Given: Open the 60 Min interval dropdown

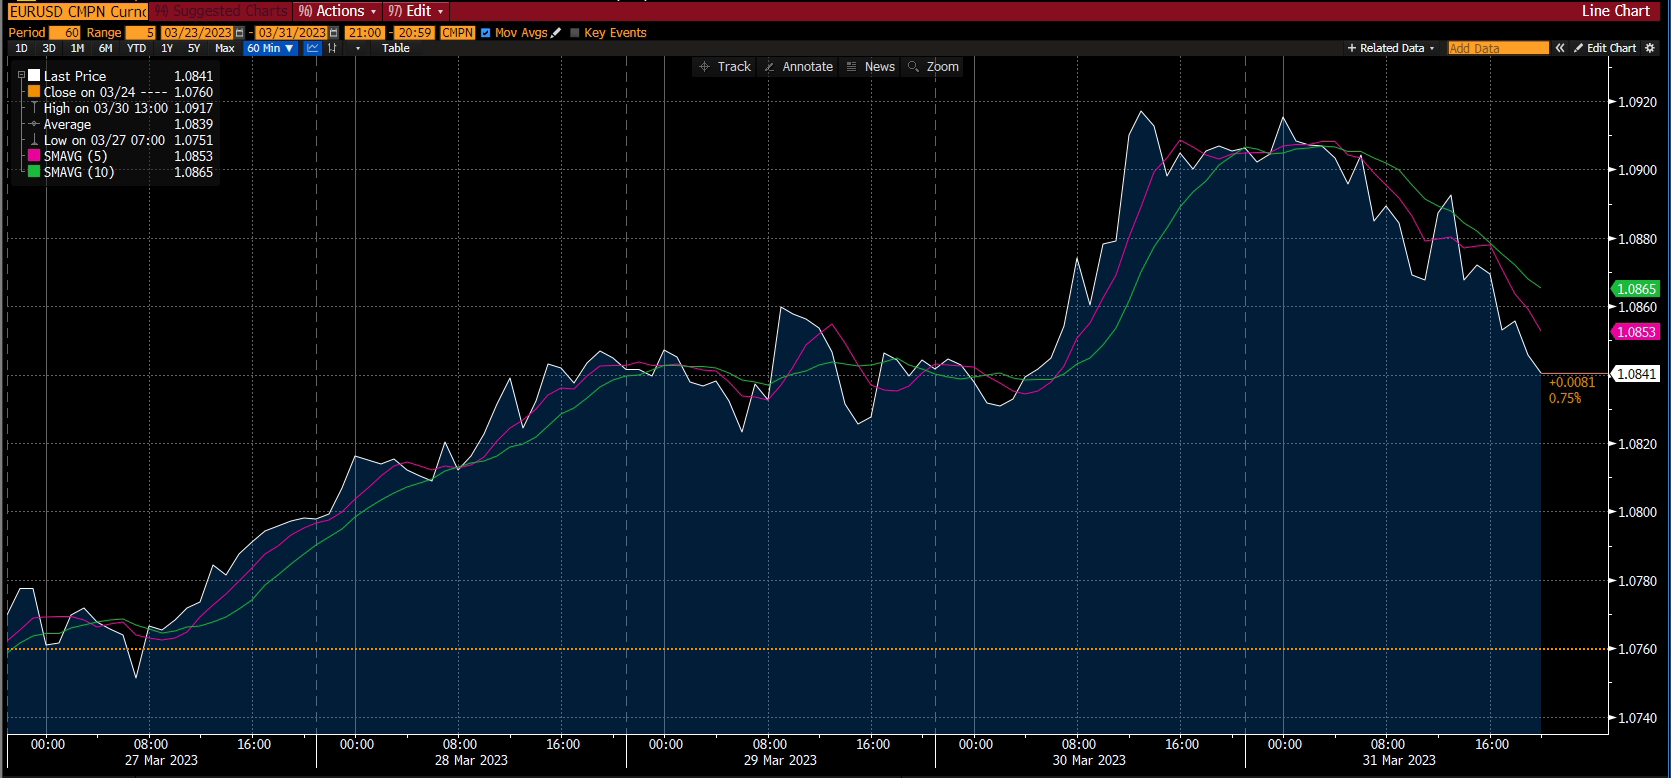Looking at the screenshot, I should tap(270, 48).
